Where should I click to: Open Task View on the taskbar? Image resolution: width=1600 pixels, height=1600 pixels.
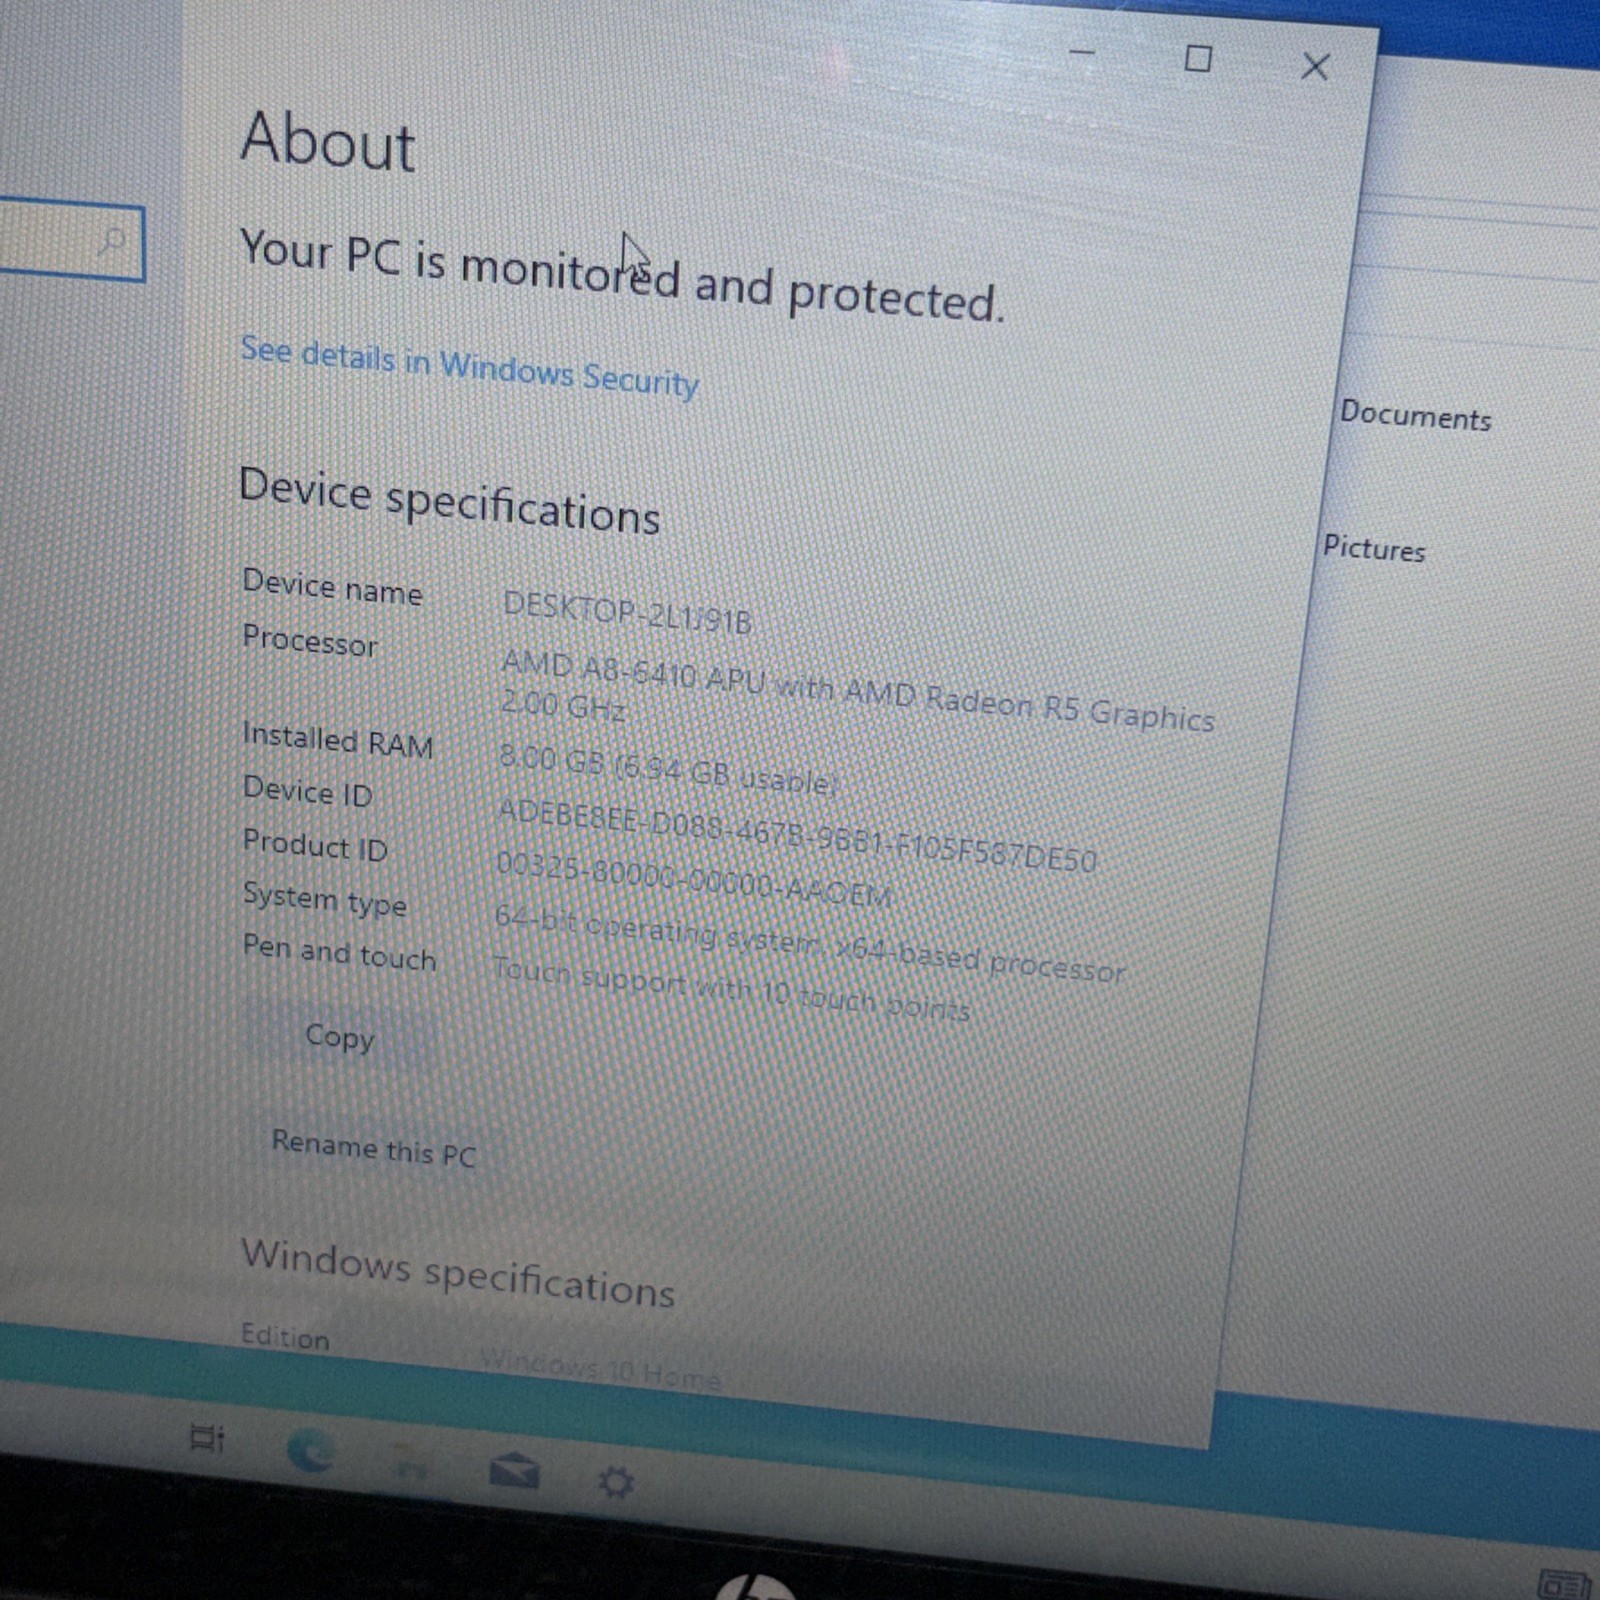tap(207, 1439)
